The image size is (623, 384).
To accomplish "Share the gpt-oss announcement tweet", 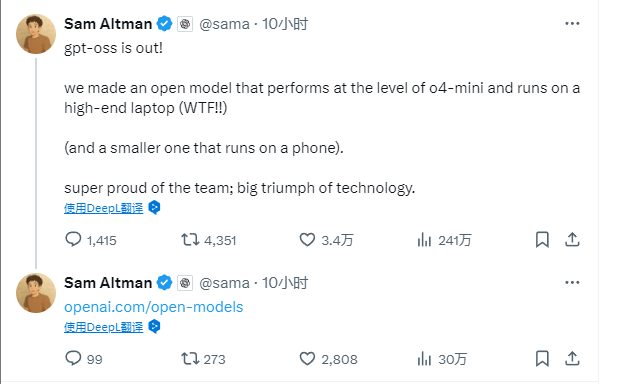I will (572, 240).
